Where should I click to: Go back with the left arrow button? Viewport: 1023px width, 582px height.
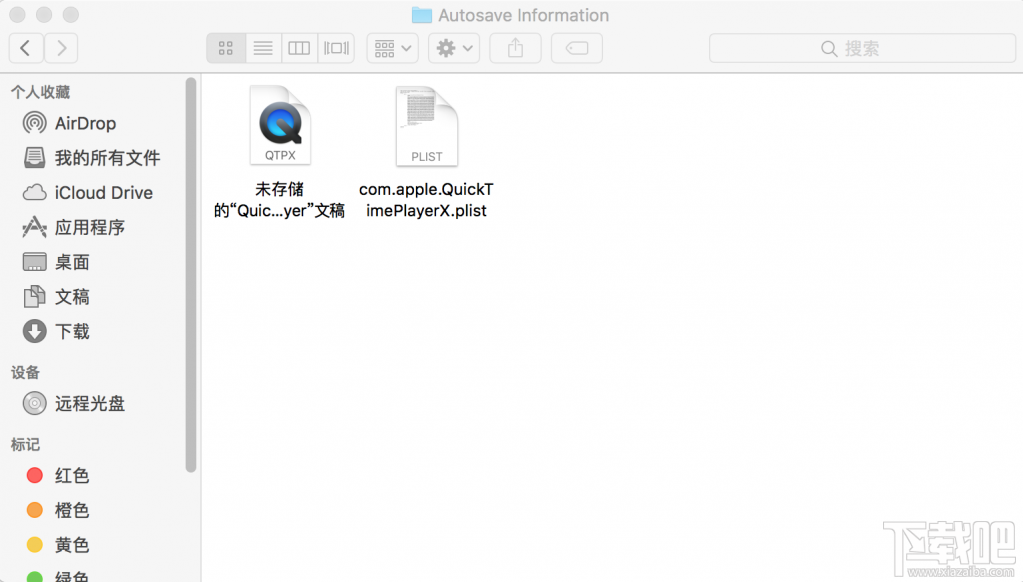click(26, 48)
